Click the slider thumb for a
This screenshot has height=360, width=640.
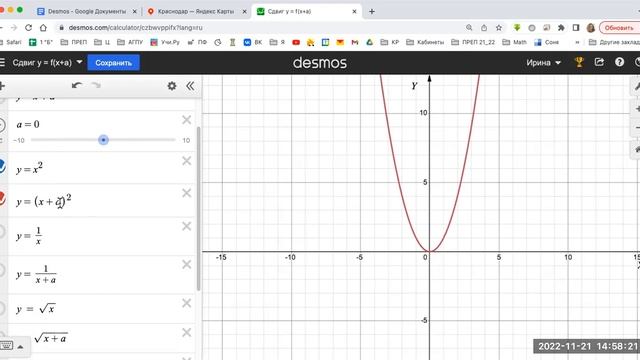click(x=103, y=140)
